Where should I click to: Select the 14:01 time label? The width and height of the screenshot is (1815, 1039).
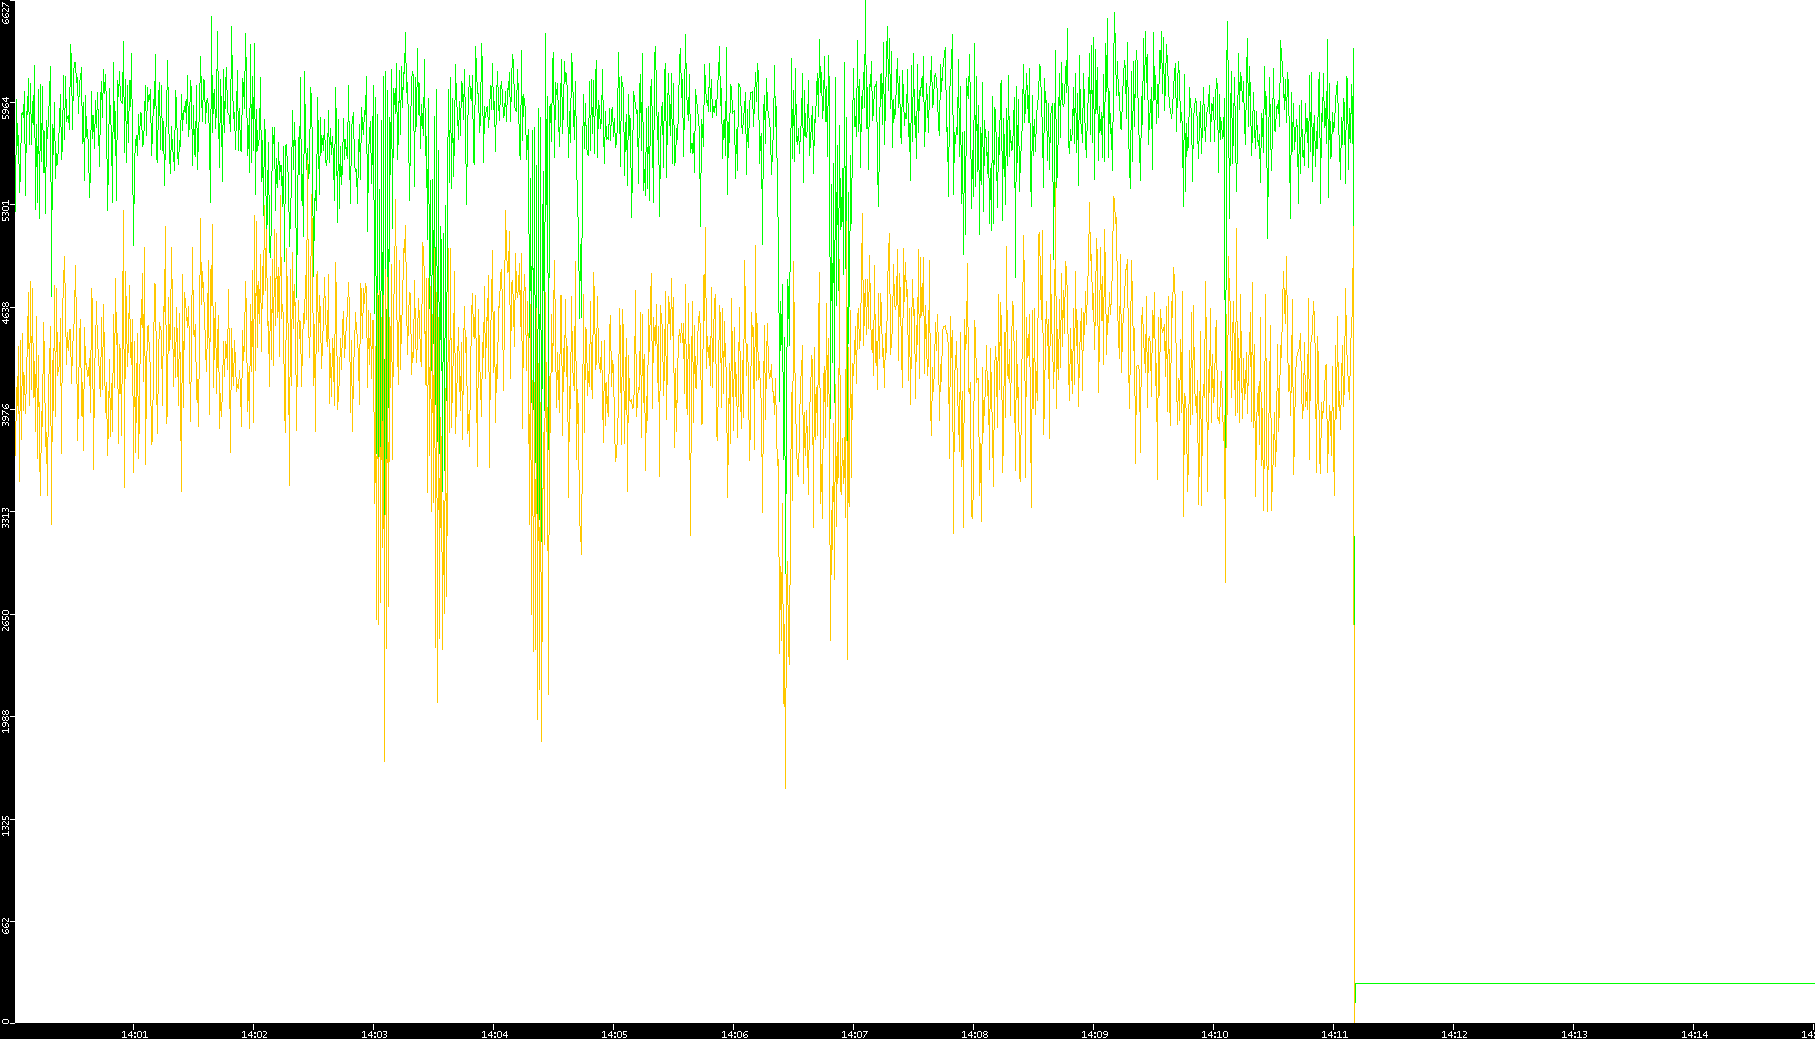point(134,1034)
